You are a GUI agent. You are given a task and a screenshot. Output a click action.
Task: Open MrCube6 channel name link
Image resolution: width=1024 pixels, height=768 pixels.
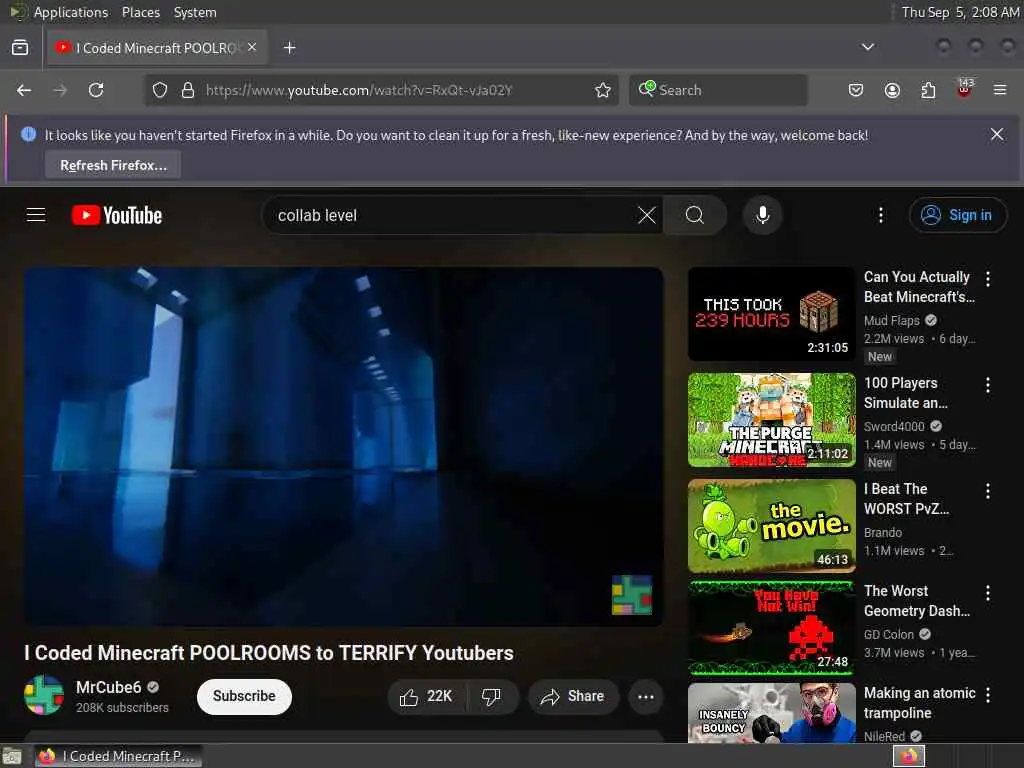108,687
